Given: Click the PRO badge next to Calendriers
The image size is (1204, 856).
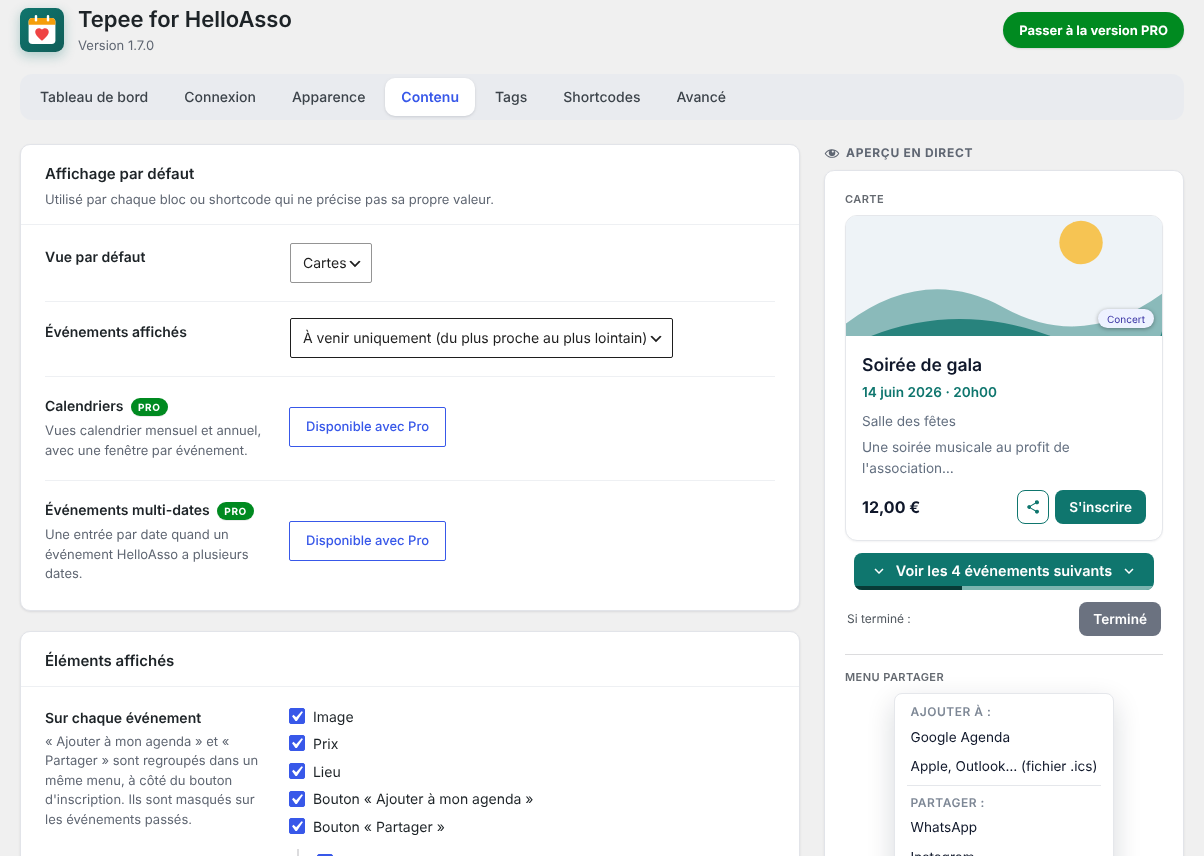Looking at the screenshot, I should click(x=149, y=407).
